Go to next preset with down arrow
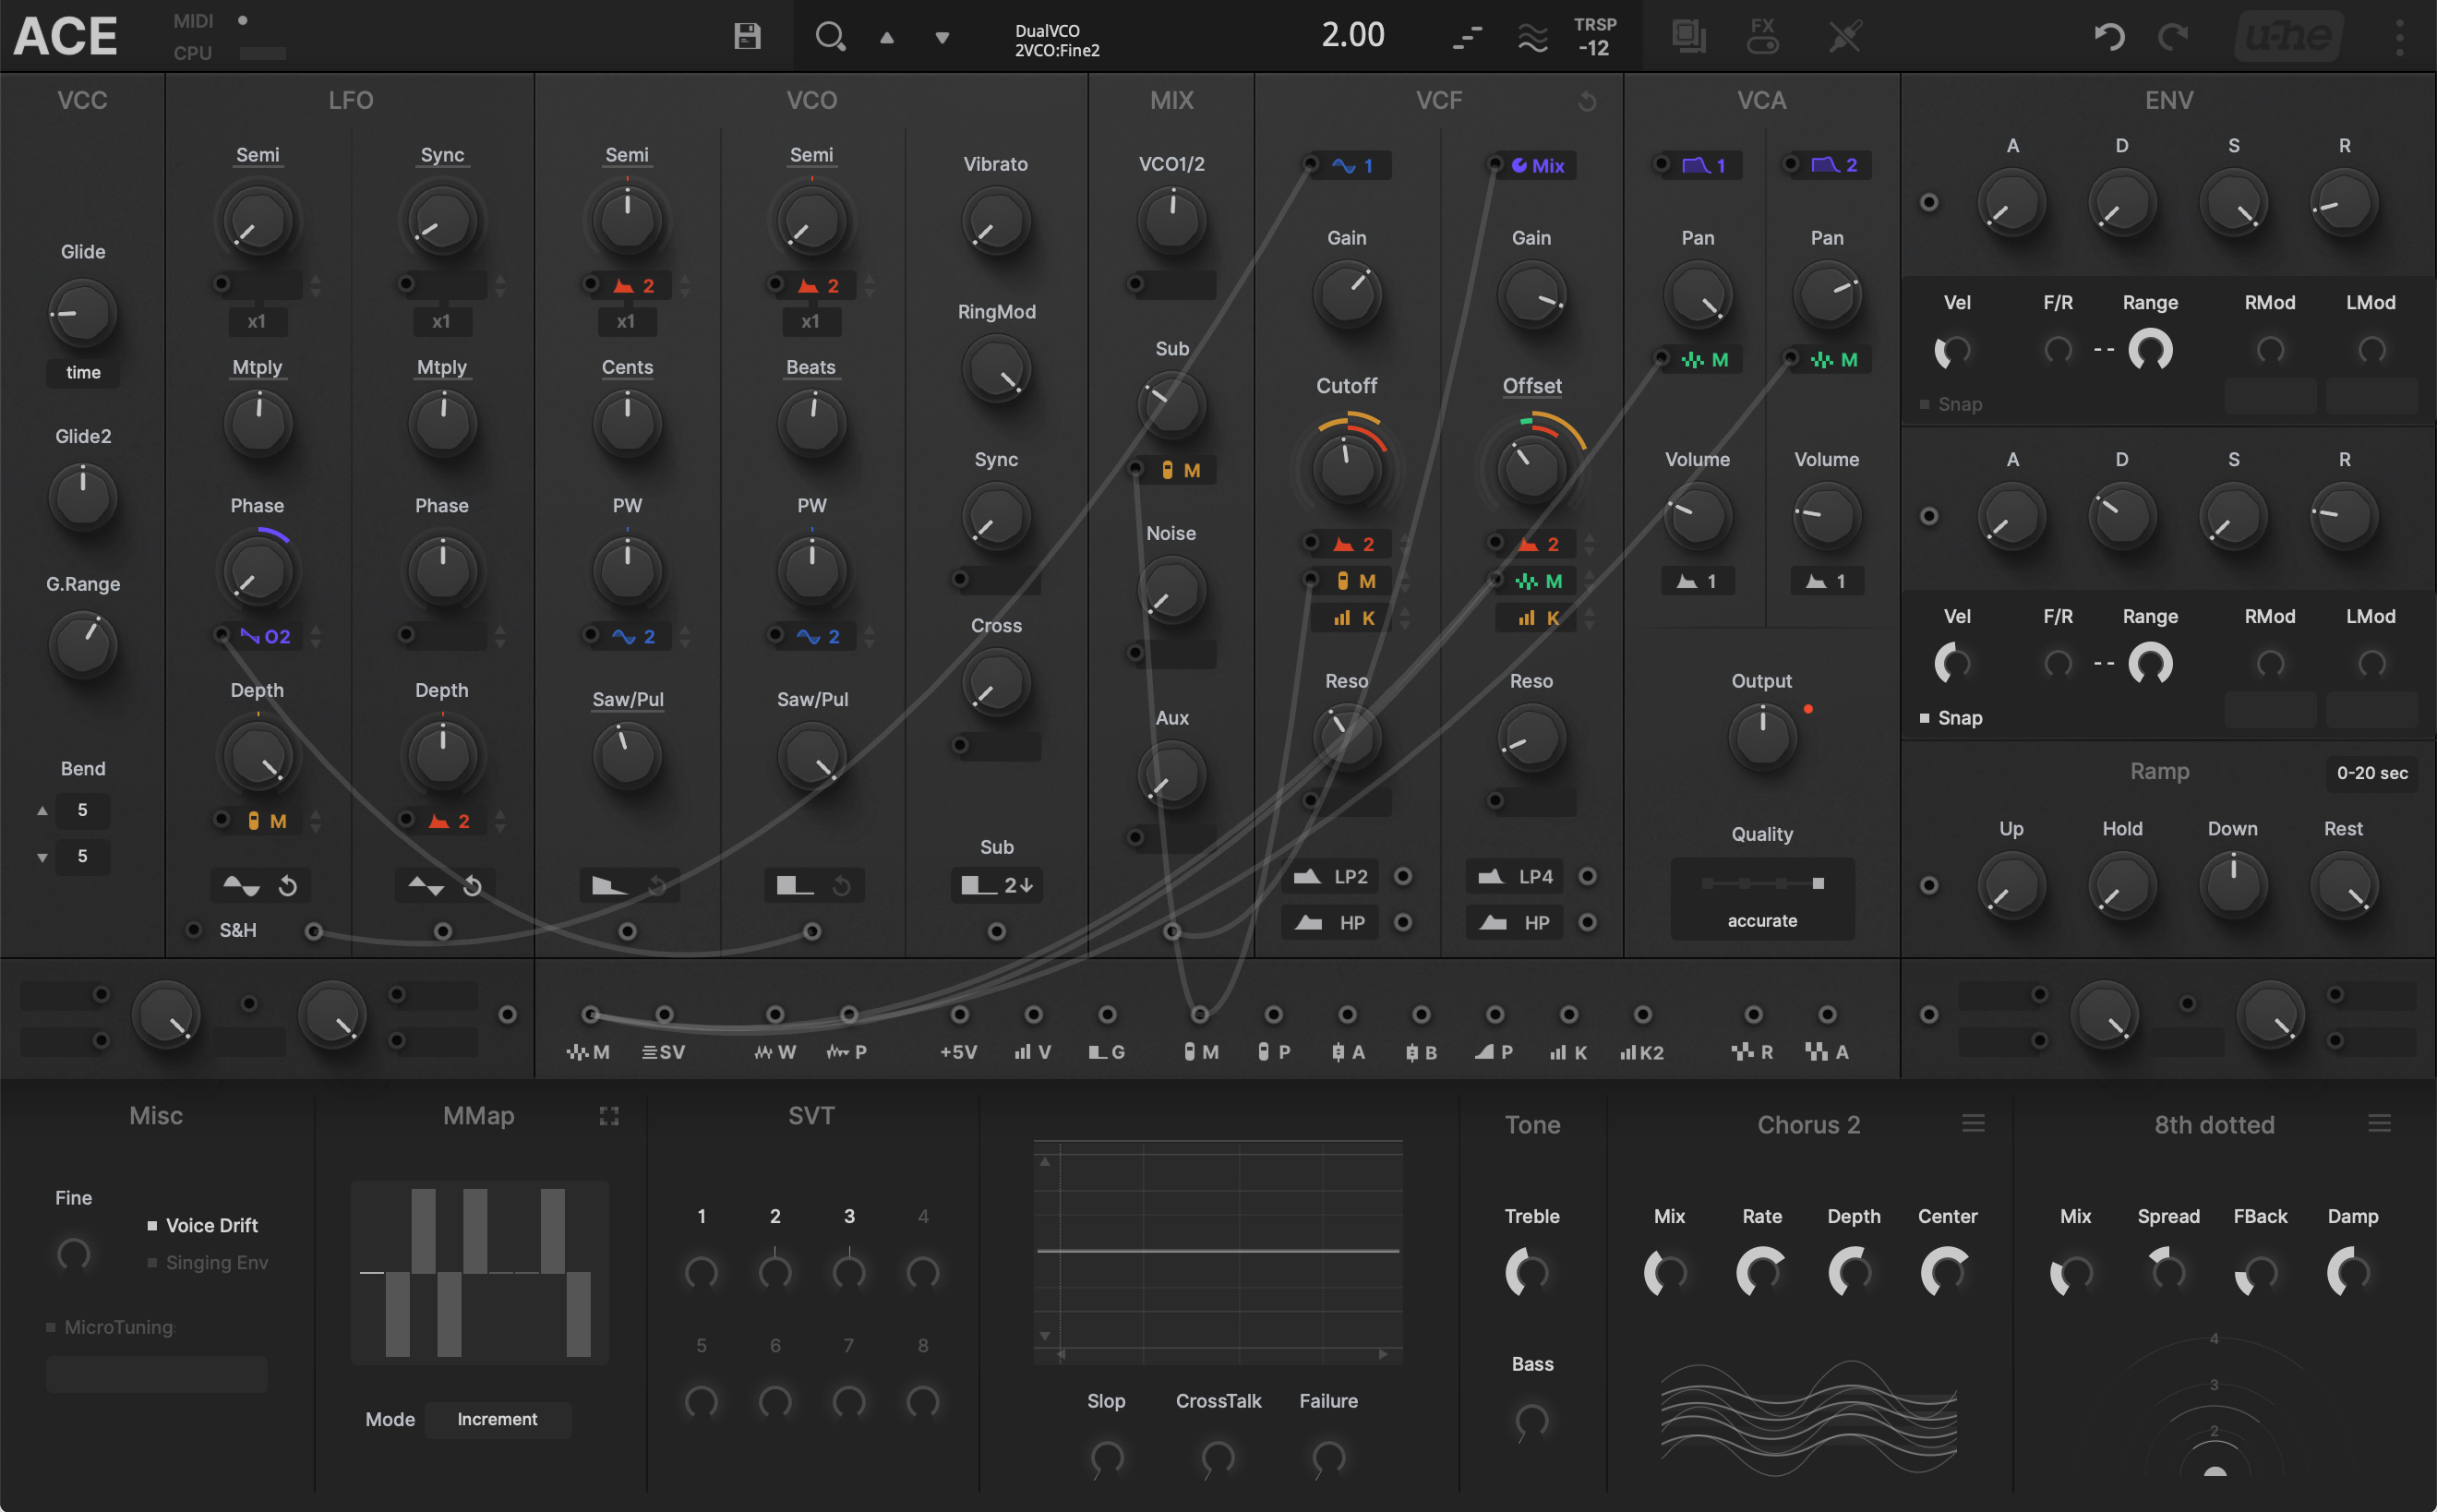This screenshot has height=1512, width=2437. click(x=942, y=38)
